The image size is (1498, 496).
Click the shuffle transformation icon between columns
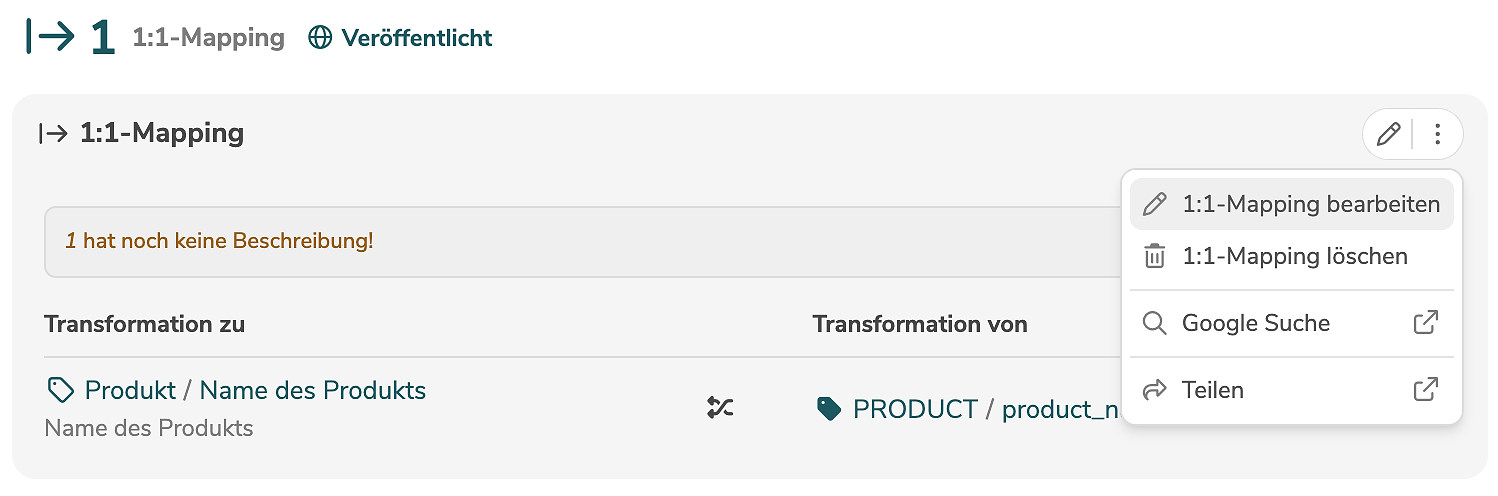(720, 407)
